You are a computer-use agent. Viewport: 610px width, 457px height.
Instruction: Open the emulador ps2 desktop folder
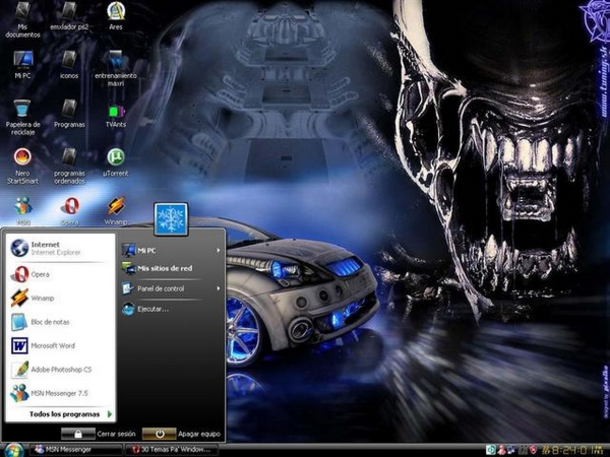(69, 16)
